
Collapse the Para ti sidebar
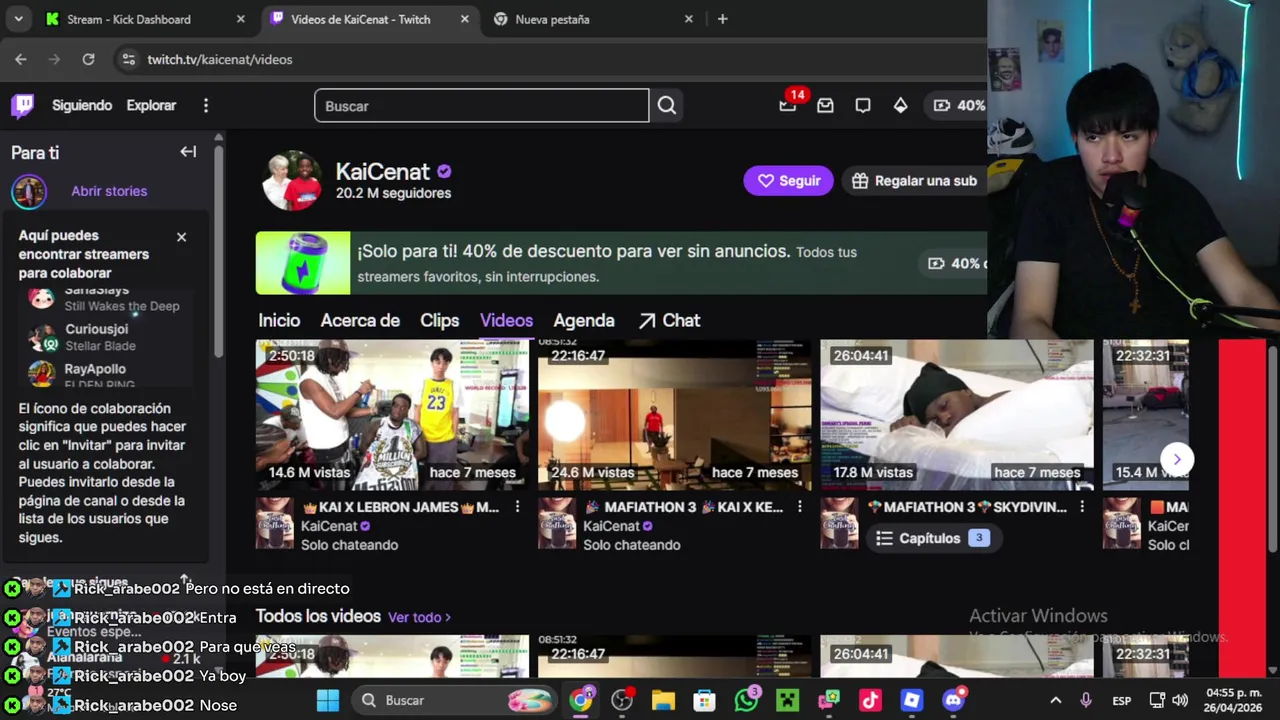(x=188, y=152)
